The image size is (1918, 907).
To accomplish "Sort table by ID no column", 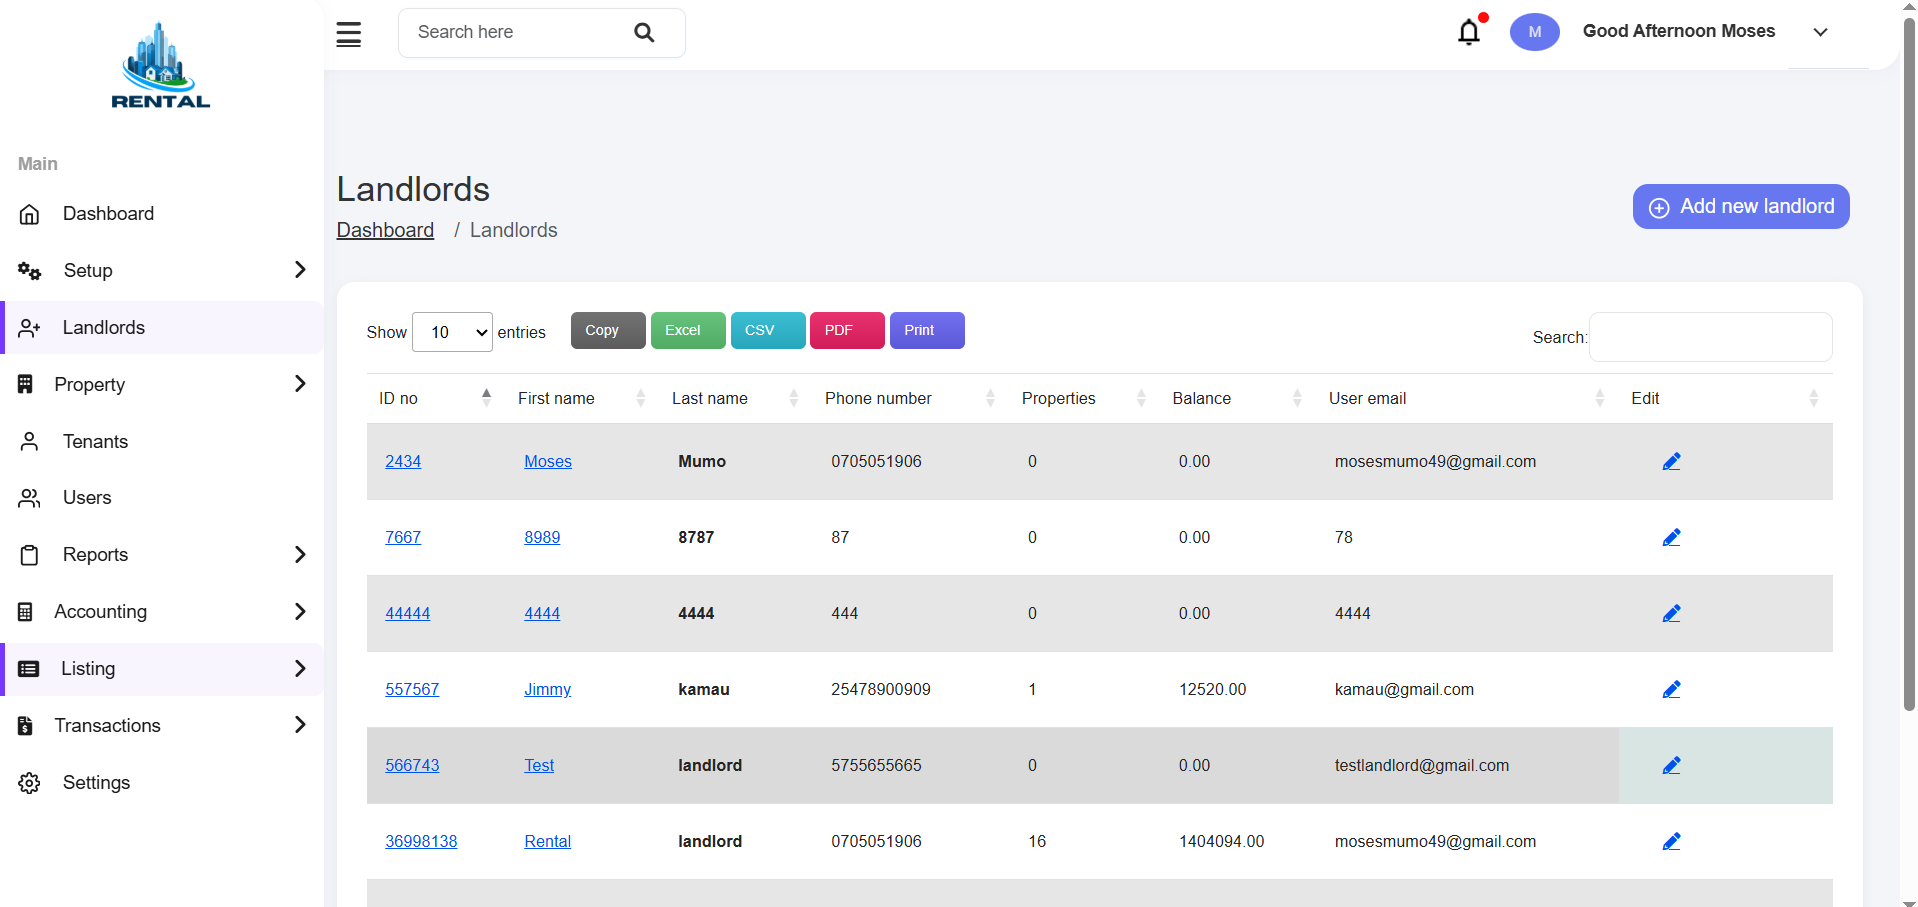I will [x=436, y=398].
